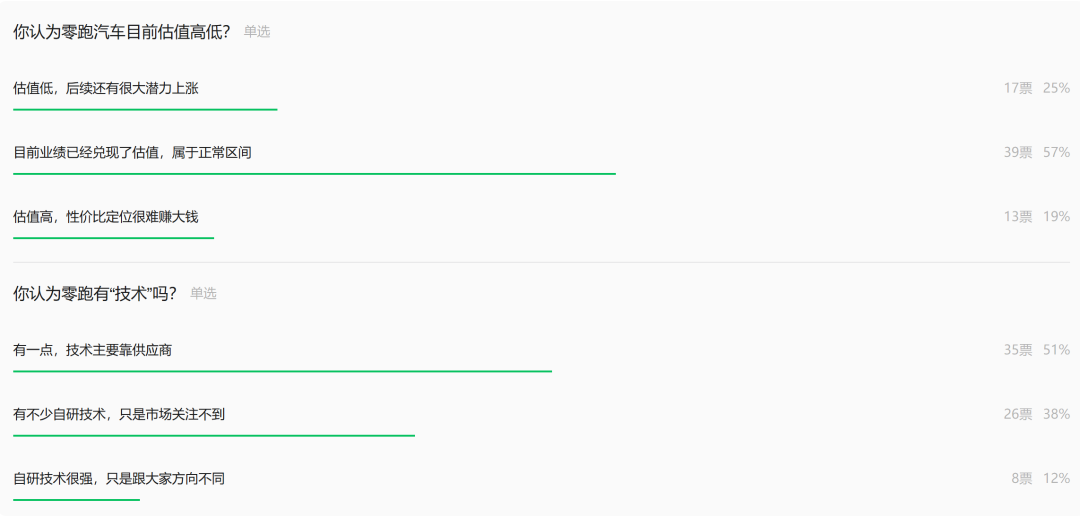
Task: Click the 39票 vote count
Action: click(1018, 152)
